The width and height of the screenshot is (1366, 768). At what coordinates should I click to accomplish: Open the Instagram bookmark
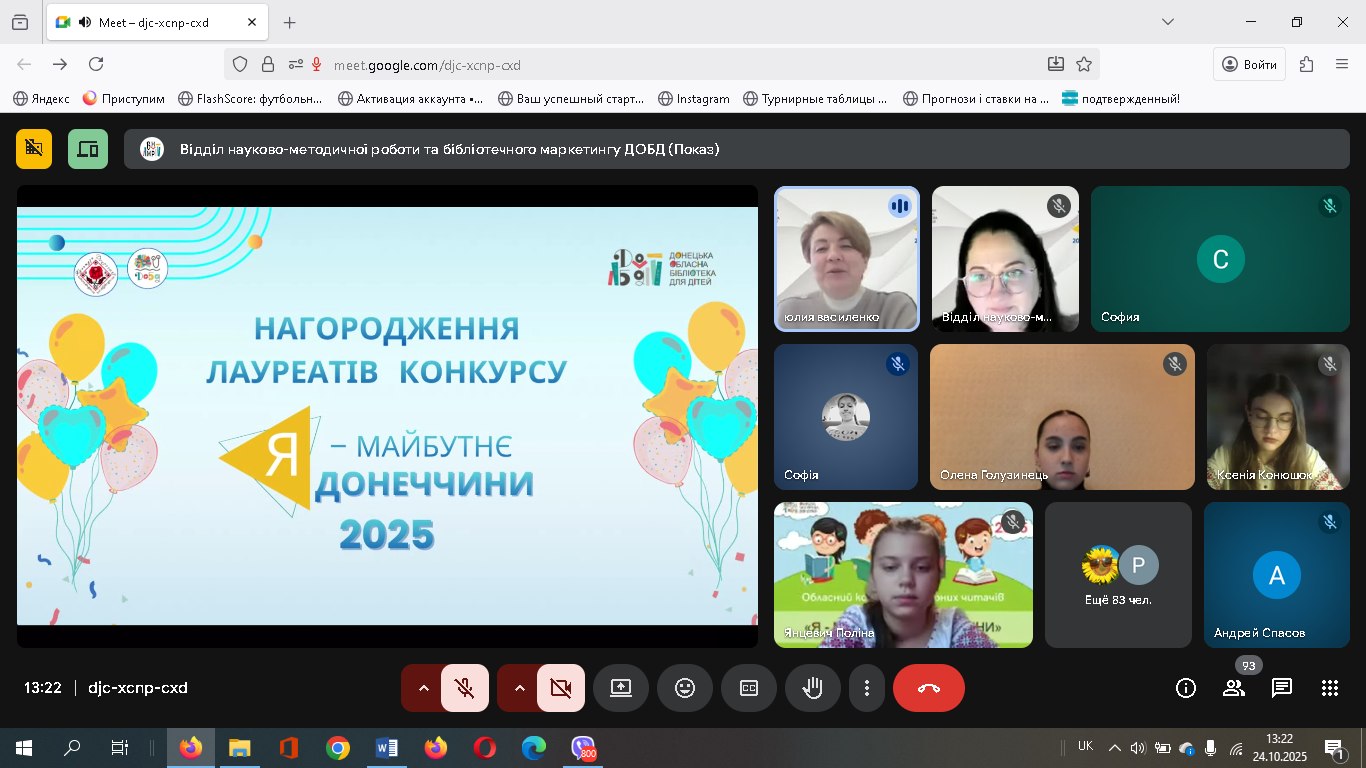[x=694, y=99]
